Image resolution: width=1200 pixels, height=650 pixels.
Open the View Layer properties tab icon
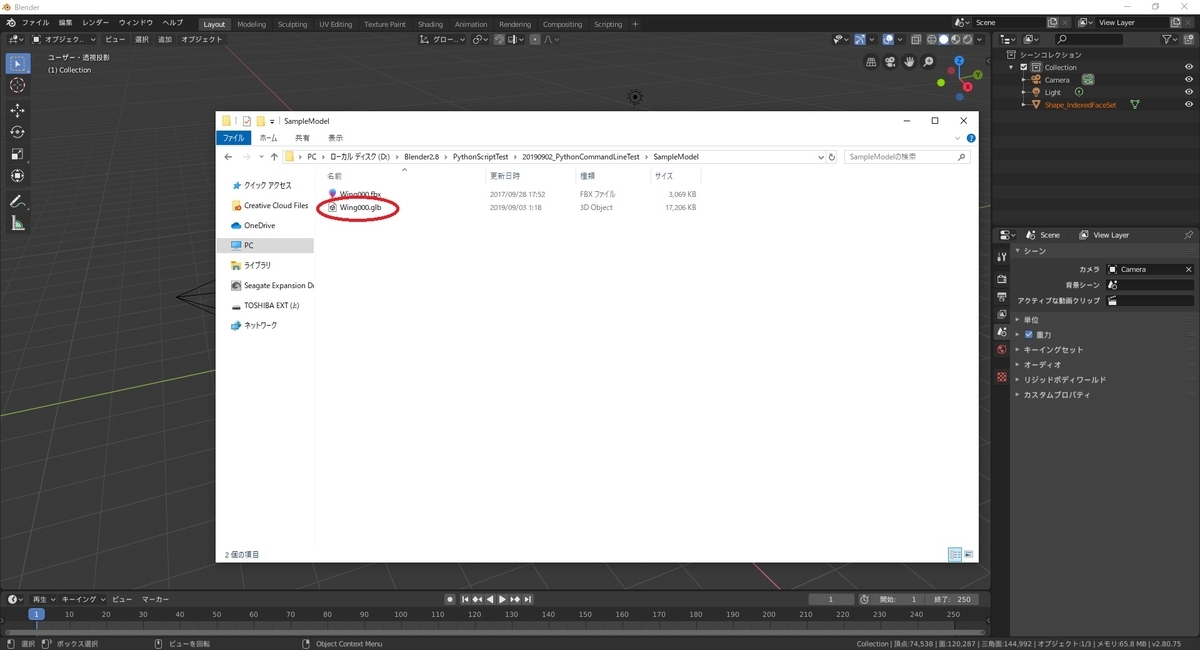tap(1002, 314)
